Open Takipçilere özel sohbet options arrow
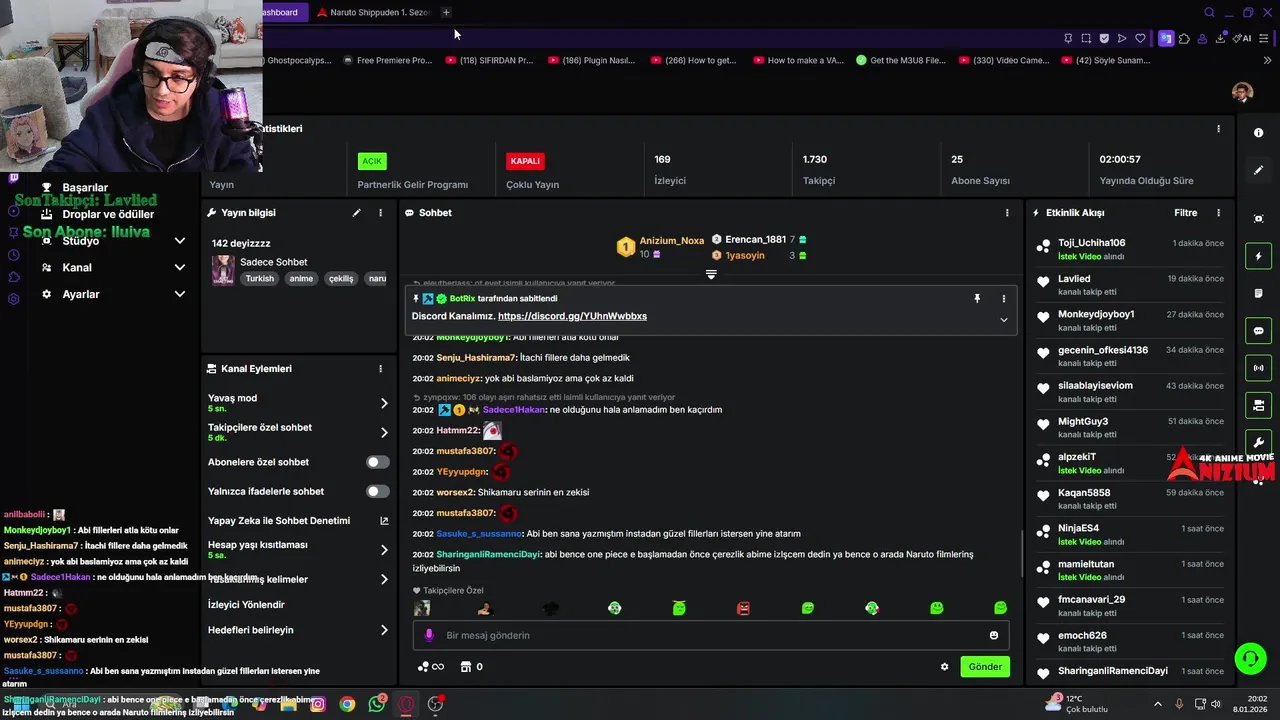Viewport: 1280px width, 720px height. pyautogui.click(x=384, y=433)
